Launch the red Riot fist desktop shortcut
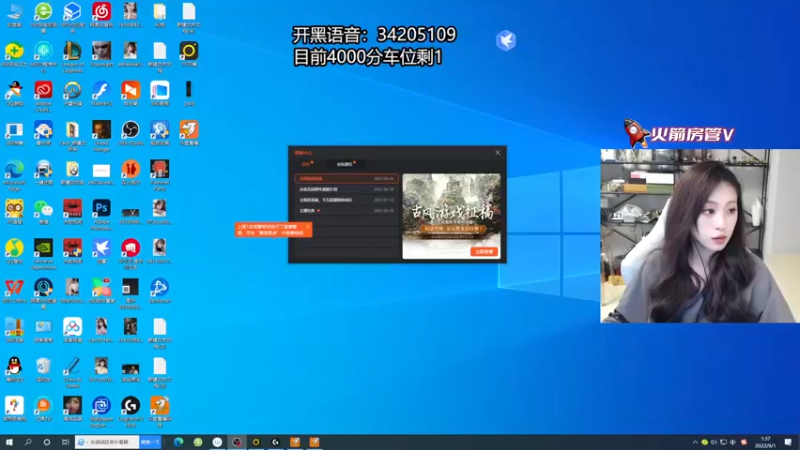 tap(131, 254)
